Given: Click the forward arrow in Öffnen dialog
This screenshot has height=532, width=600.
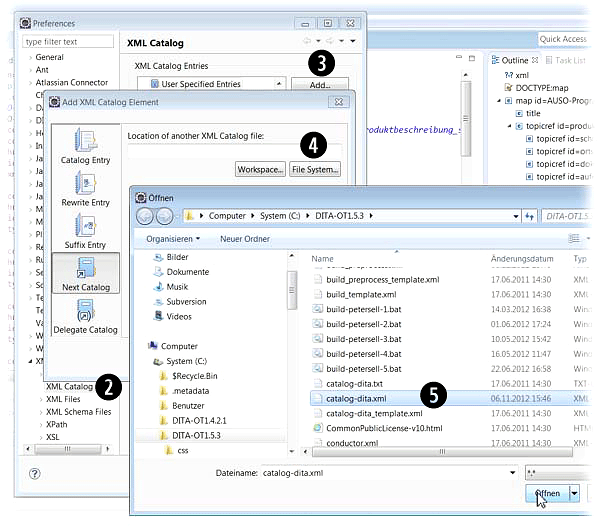Looking at the screenshot, I should (x=165, y=216).
